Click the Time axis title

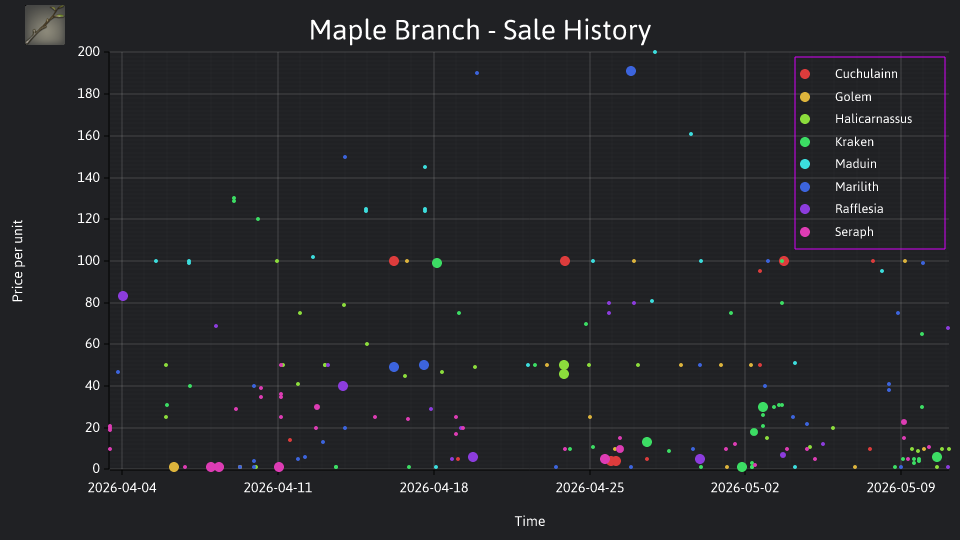coord(530,522)
